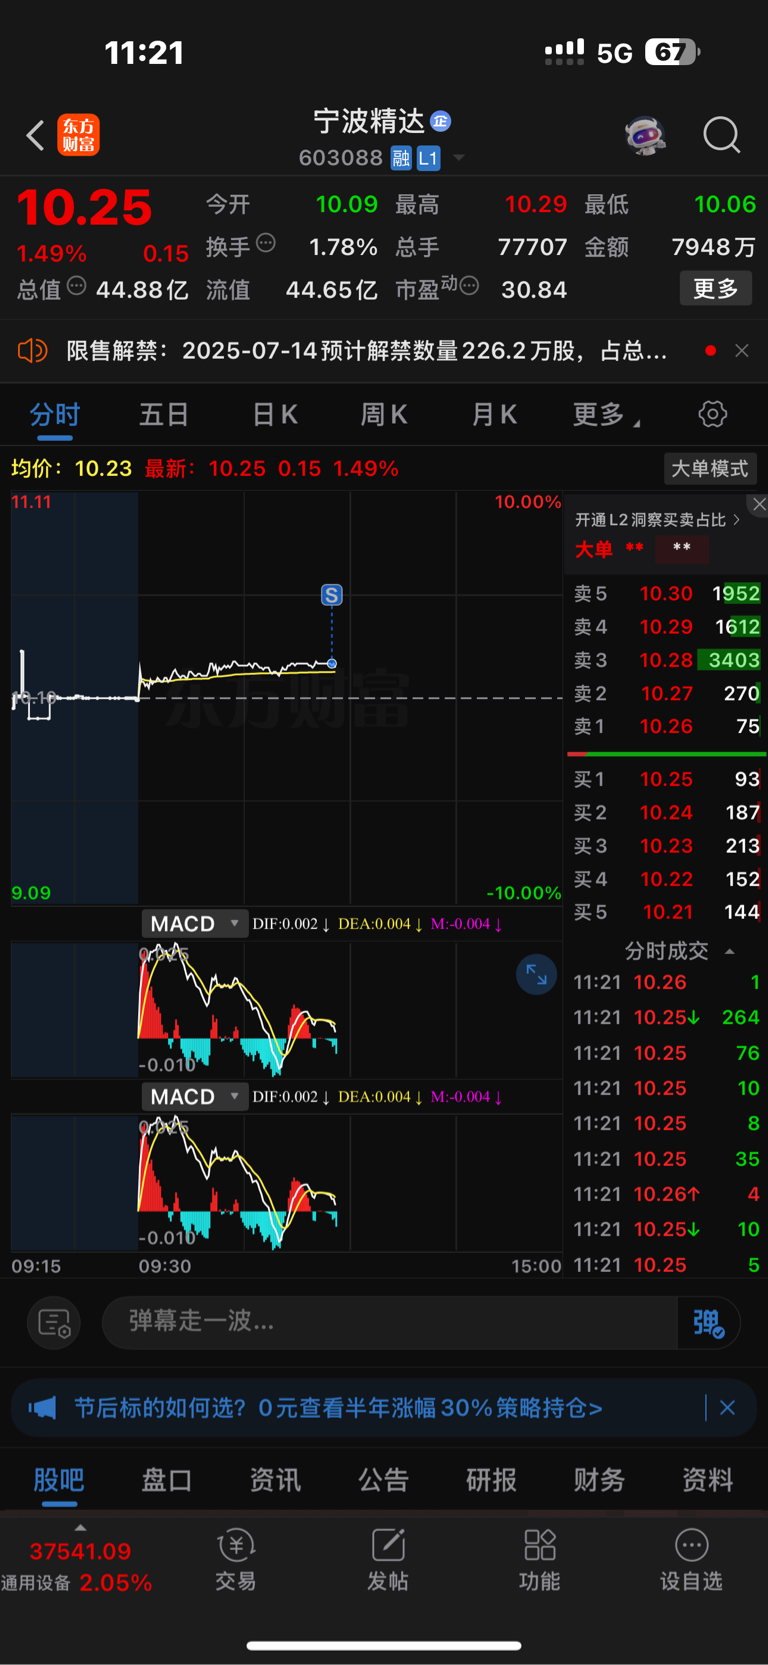
Task: Switch to 资料 tab
Action: coord(708,1480)
